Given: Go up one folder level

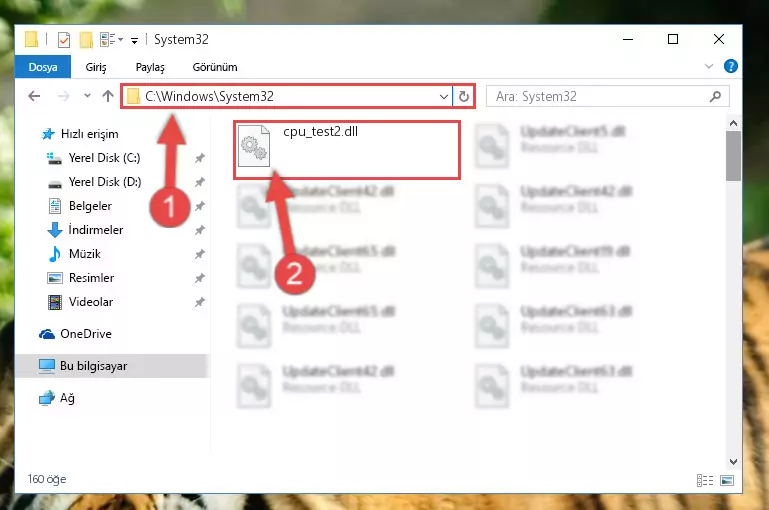Looking at the screenshot, I should (108, 96).
